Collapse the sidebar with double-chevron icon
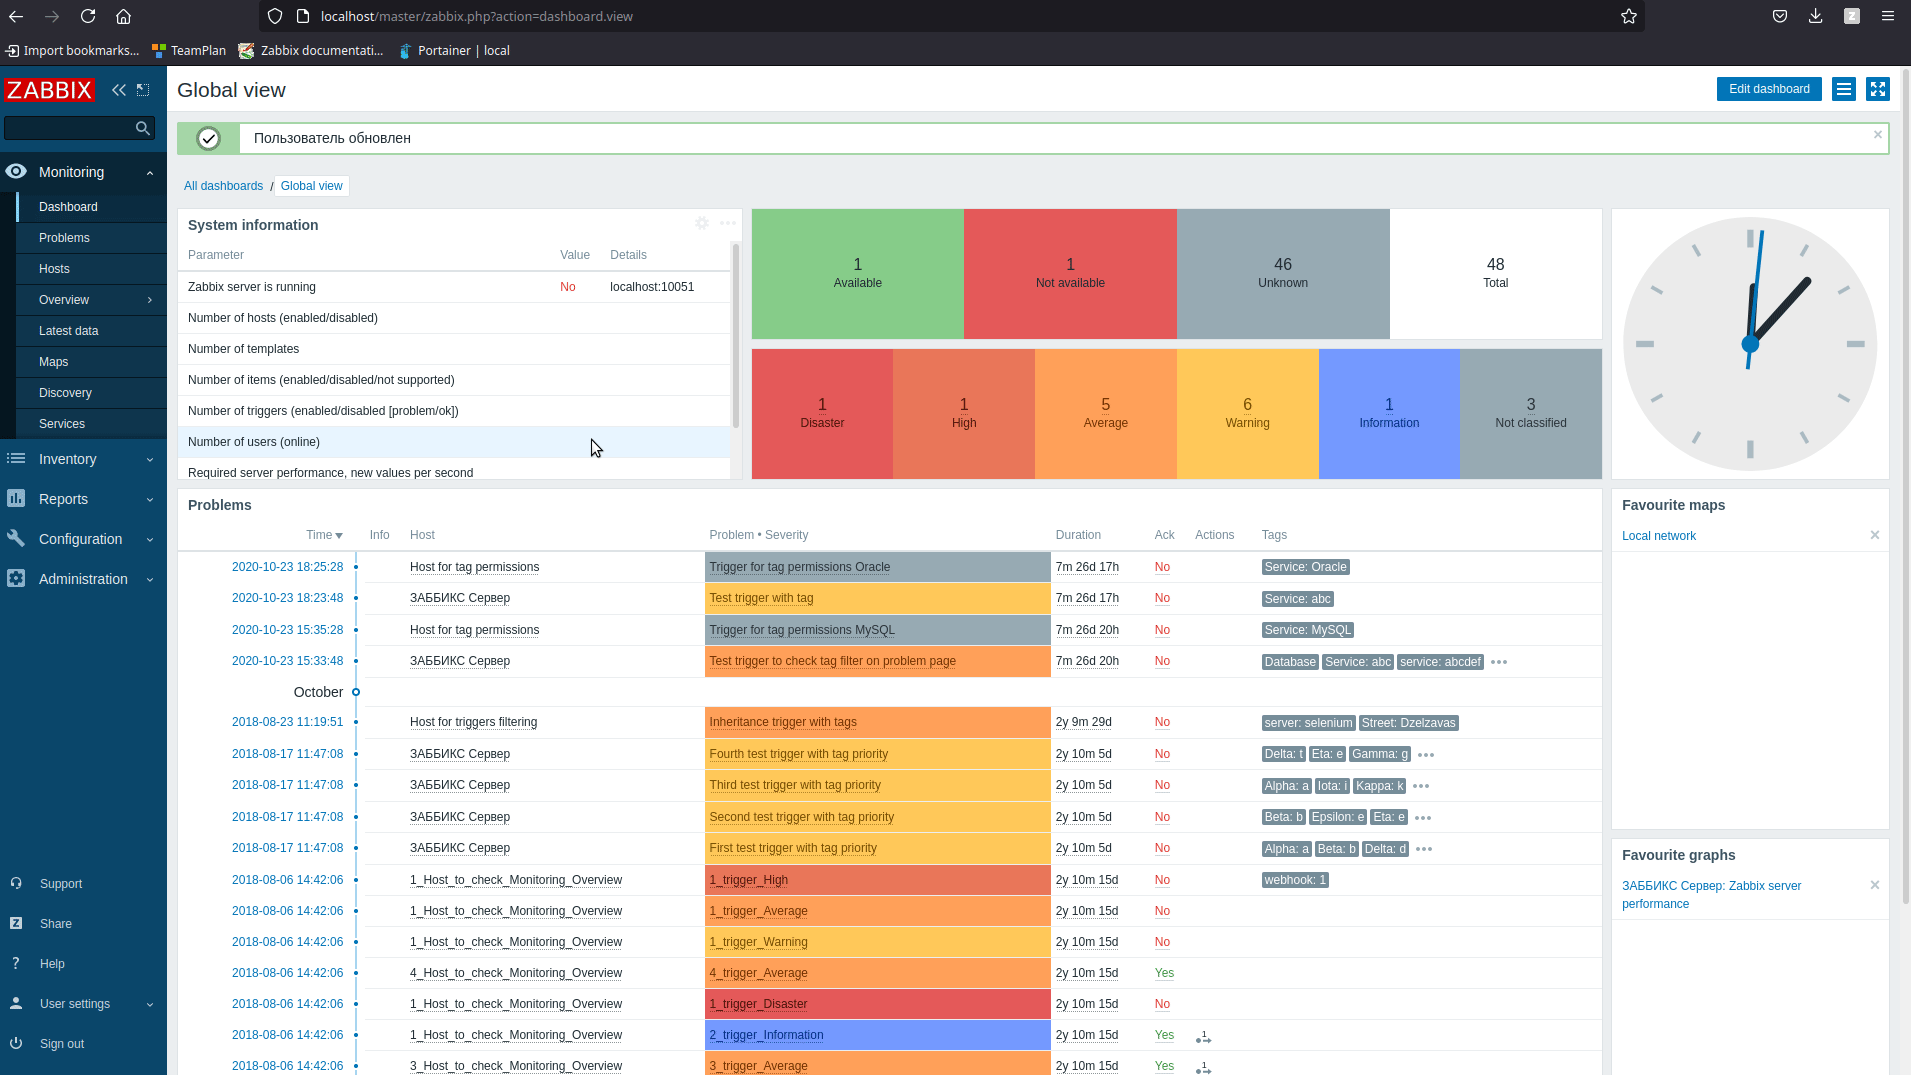Image resolution: width=1911 pixels, height=1075 pixels. tap(119, 90)
